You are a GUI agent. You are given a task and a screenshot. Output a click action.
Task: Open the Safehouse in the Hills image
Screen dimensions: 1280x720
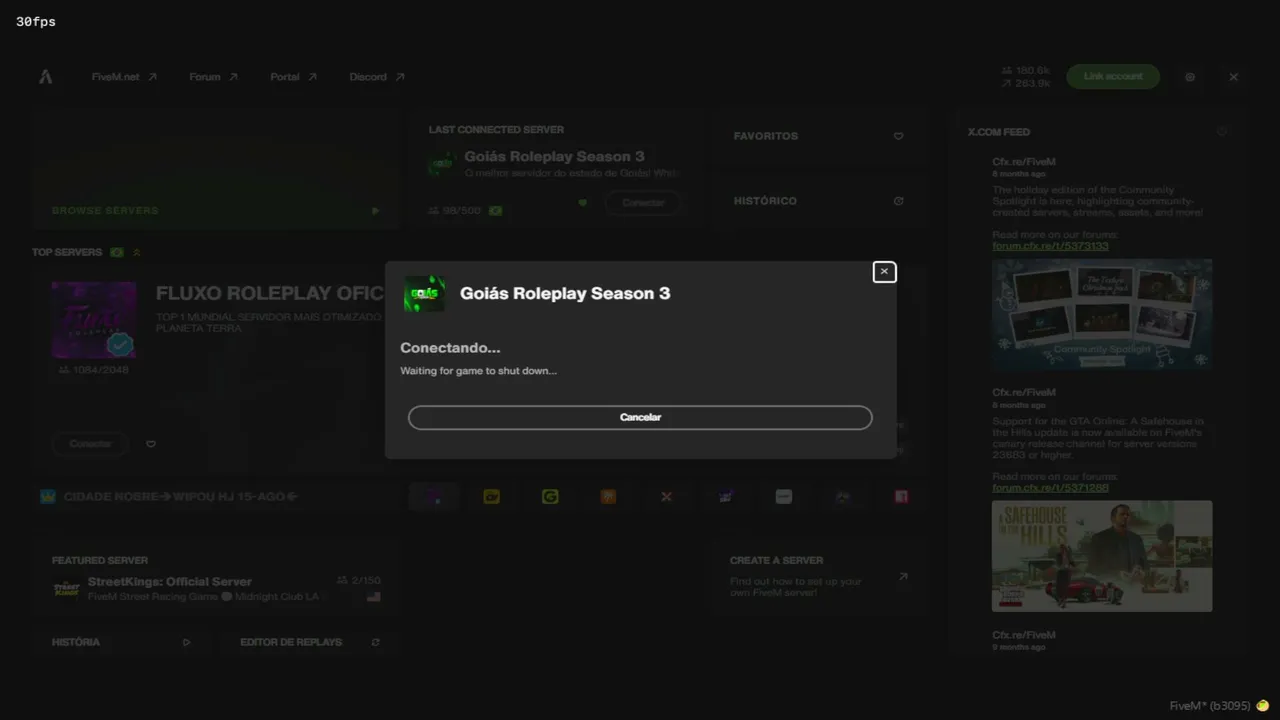coord(1102,556)
